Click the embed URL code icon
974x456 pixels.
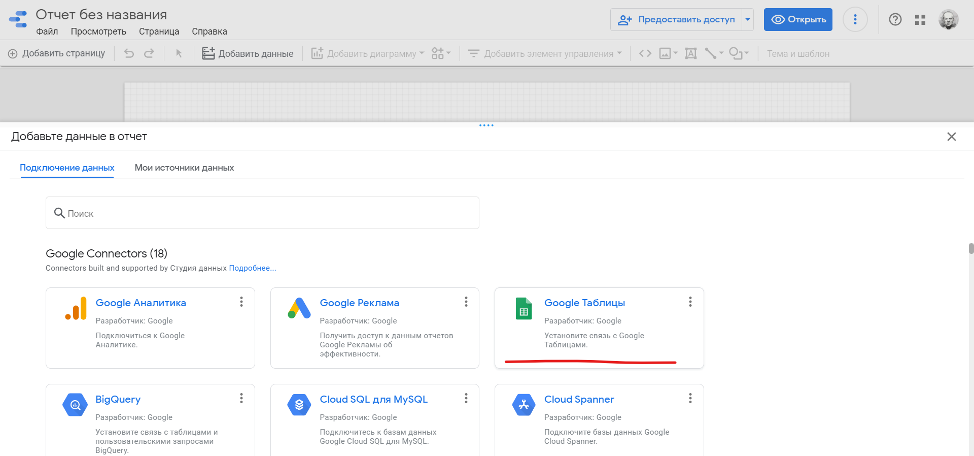coord(645,54)
